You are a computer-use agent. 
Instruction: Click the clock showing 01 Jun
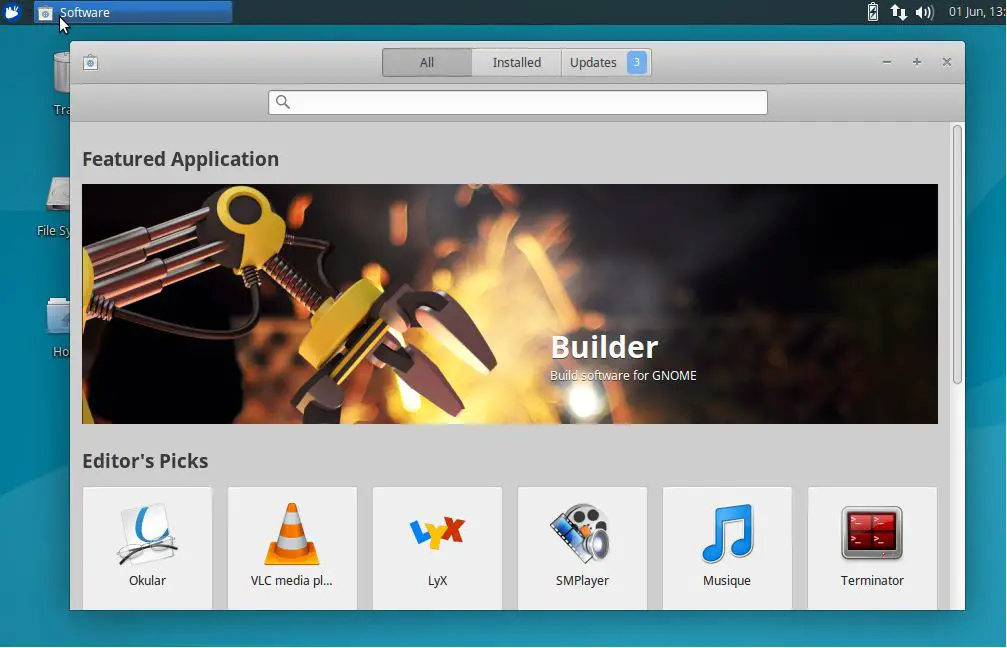977,12
